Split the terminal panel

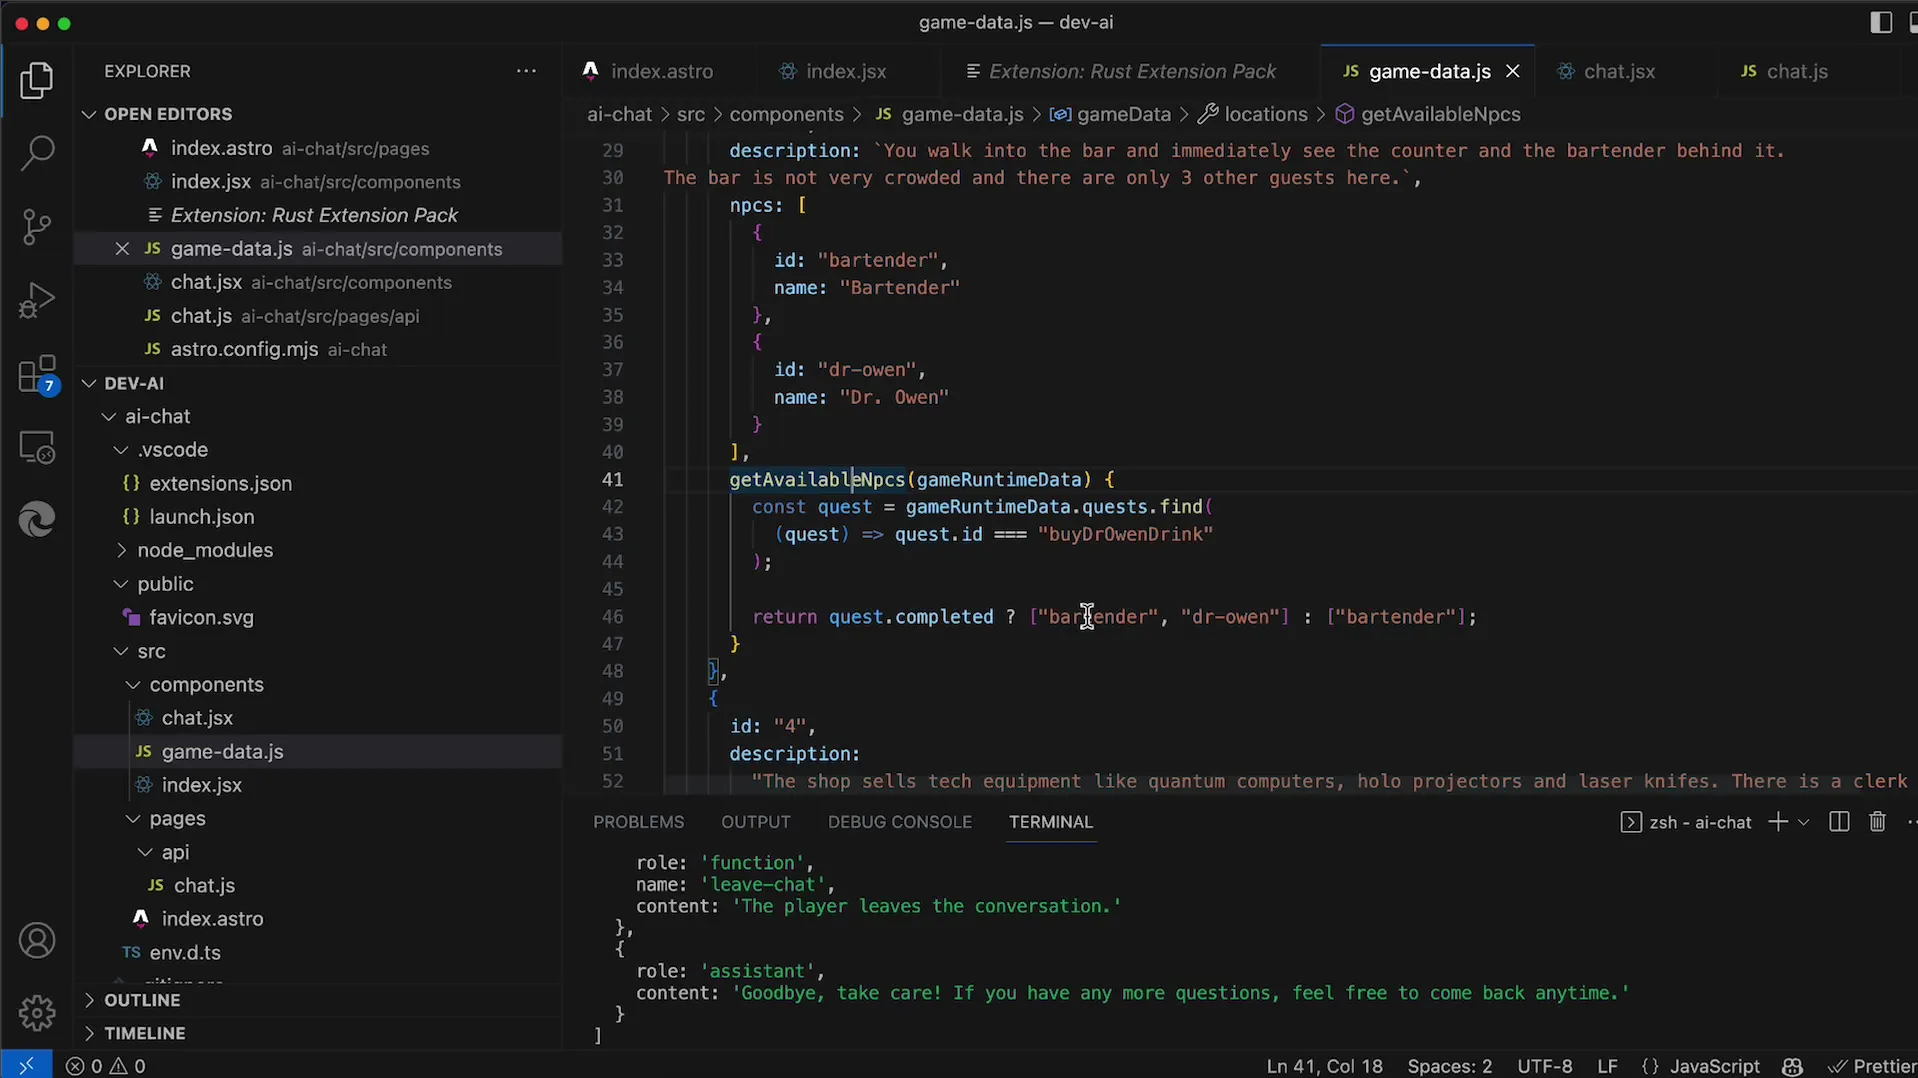(x=1839, y=822)
